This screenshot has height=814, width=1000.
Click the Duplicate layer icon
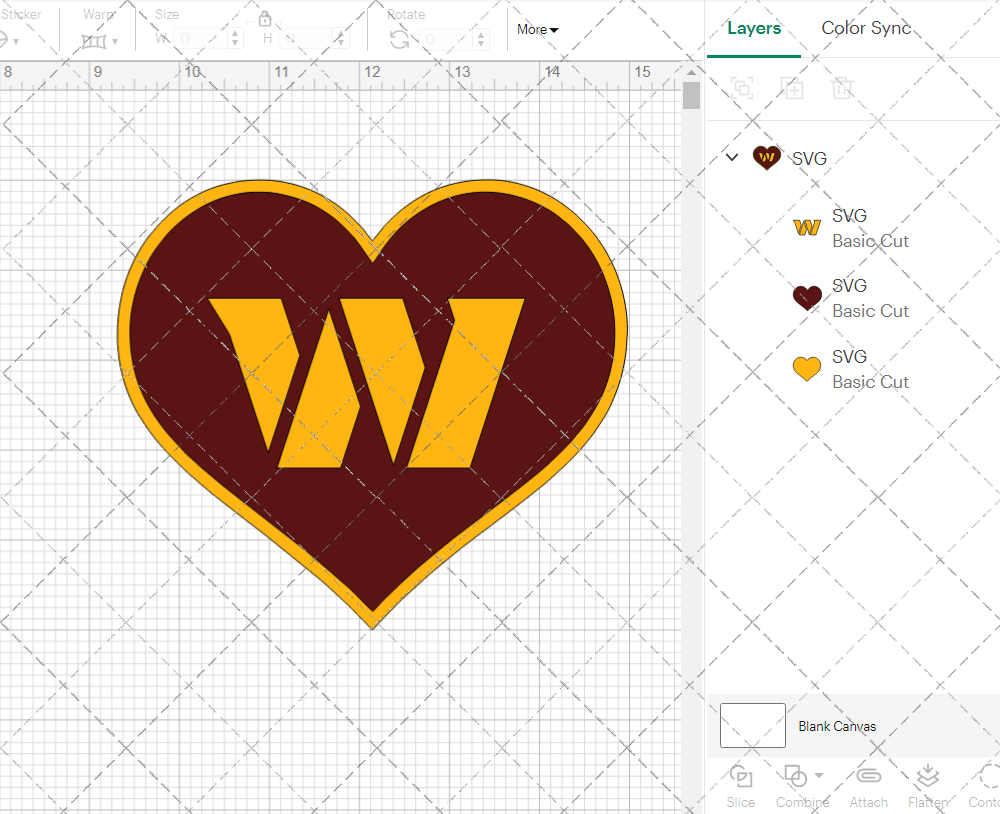792,87
